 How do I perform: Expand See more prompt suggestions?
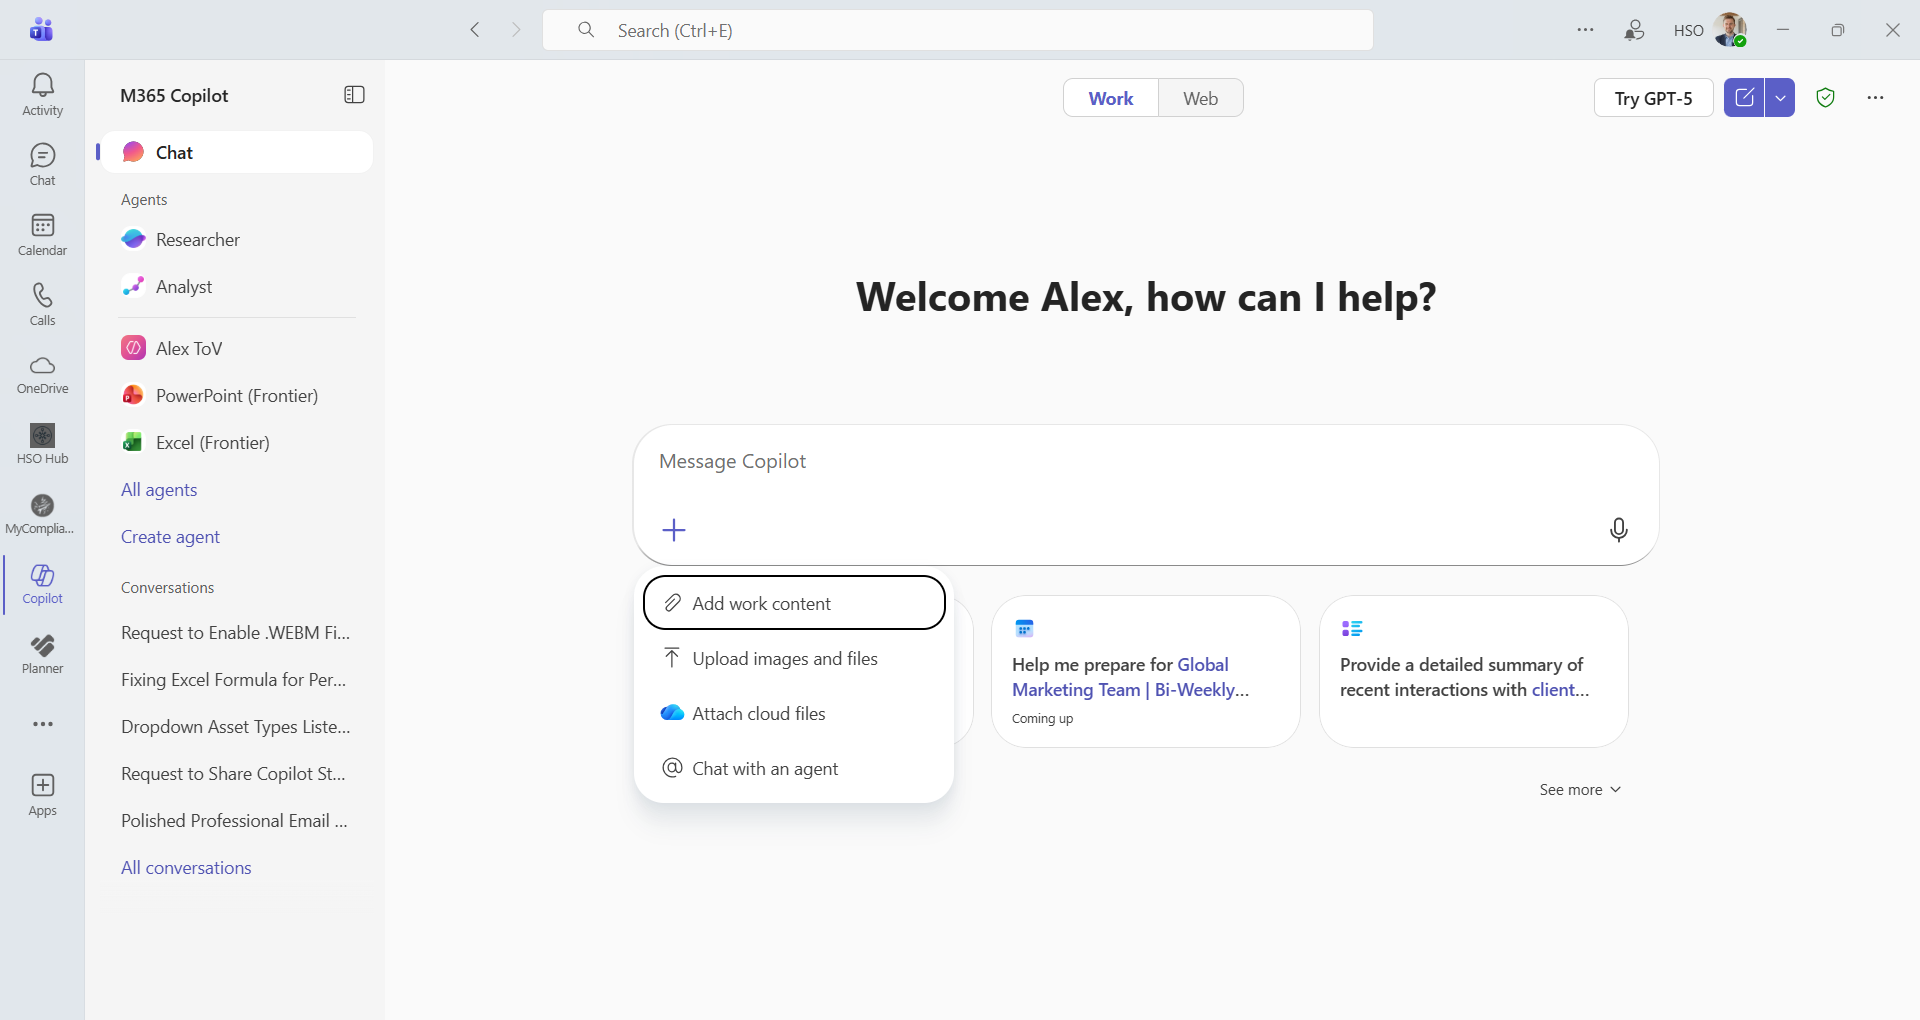[x=1579, y=790]
